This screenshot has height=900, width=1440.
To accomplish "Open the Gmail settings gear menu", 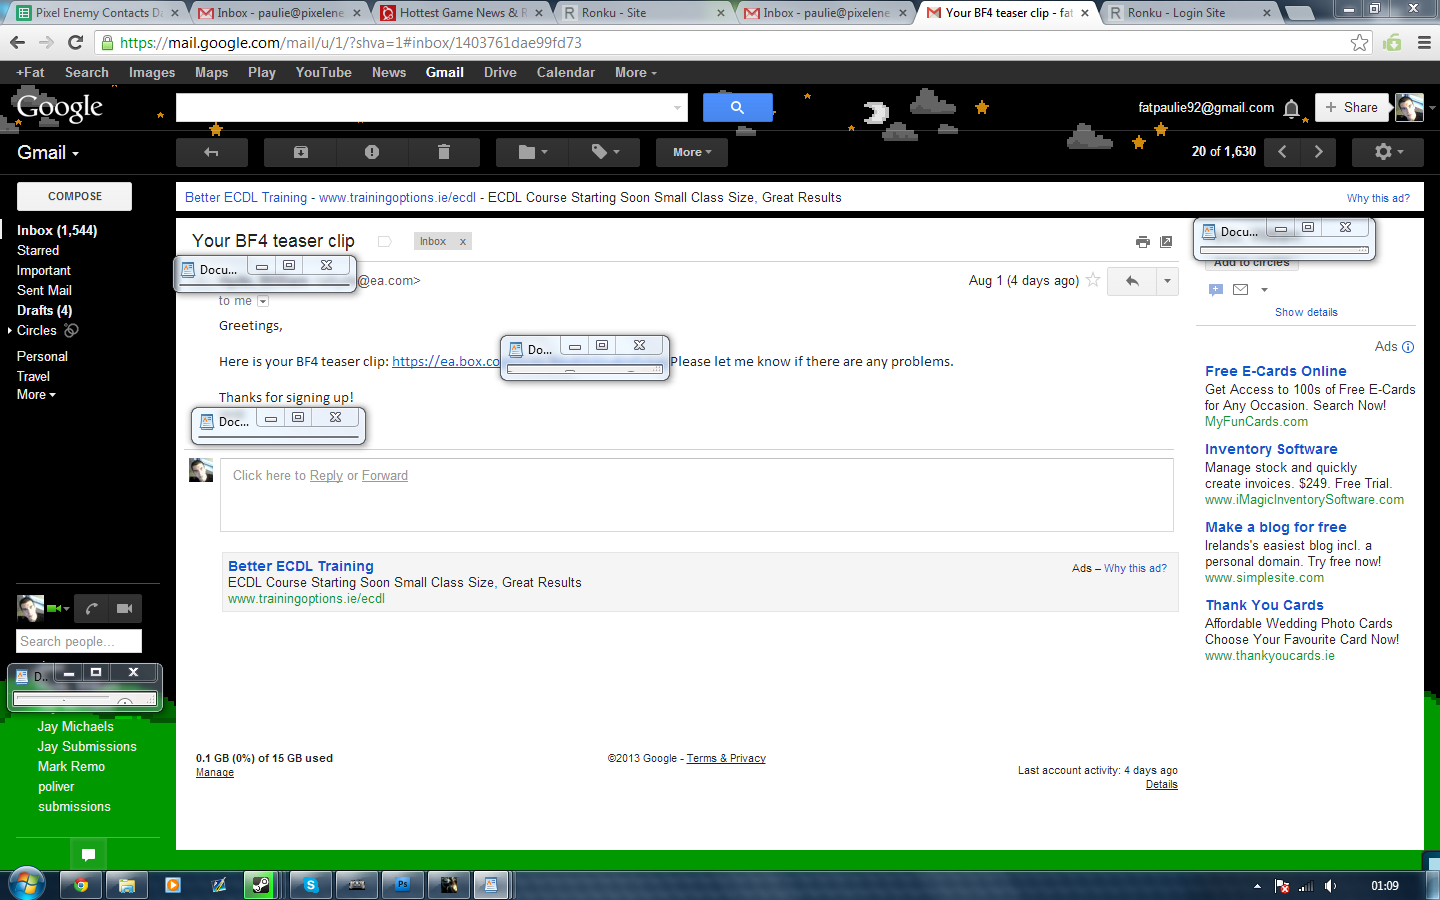I will click(x=1388, y=152).
